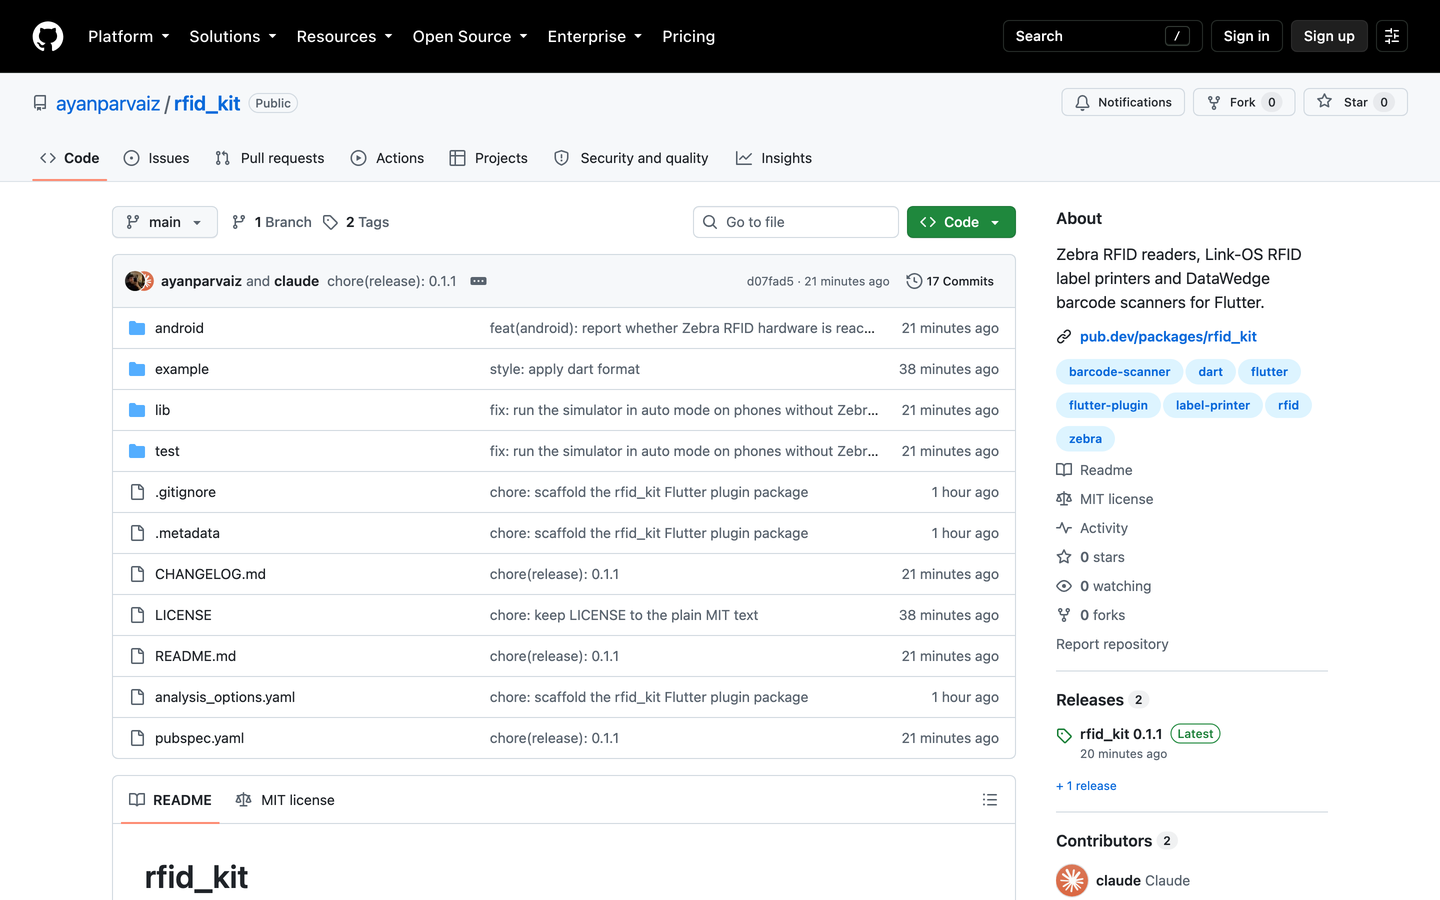Star the repository
The width and height of the screenshot is (1440, 900).
[x=1355, y=102]
